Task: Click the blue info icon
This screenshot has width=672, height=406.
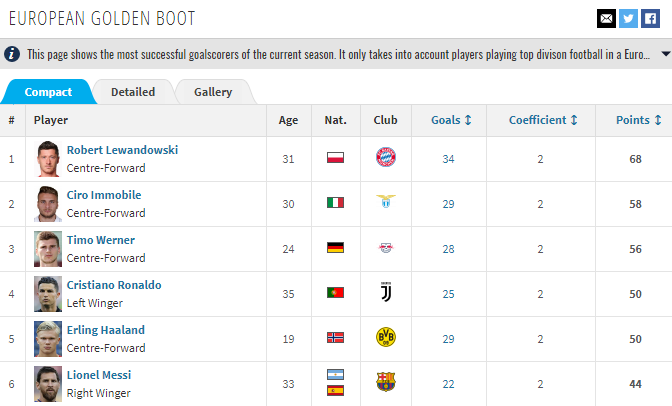Action: 12,54
